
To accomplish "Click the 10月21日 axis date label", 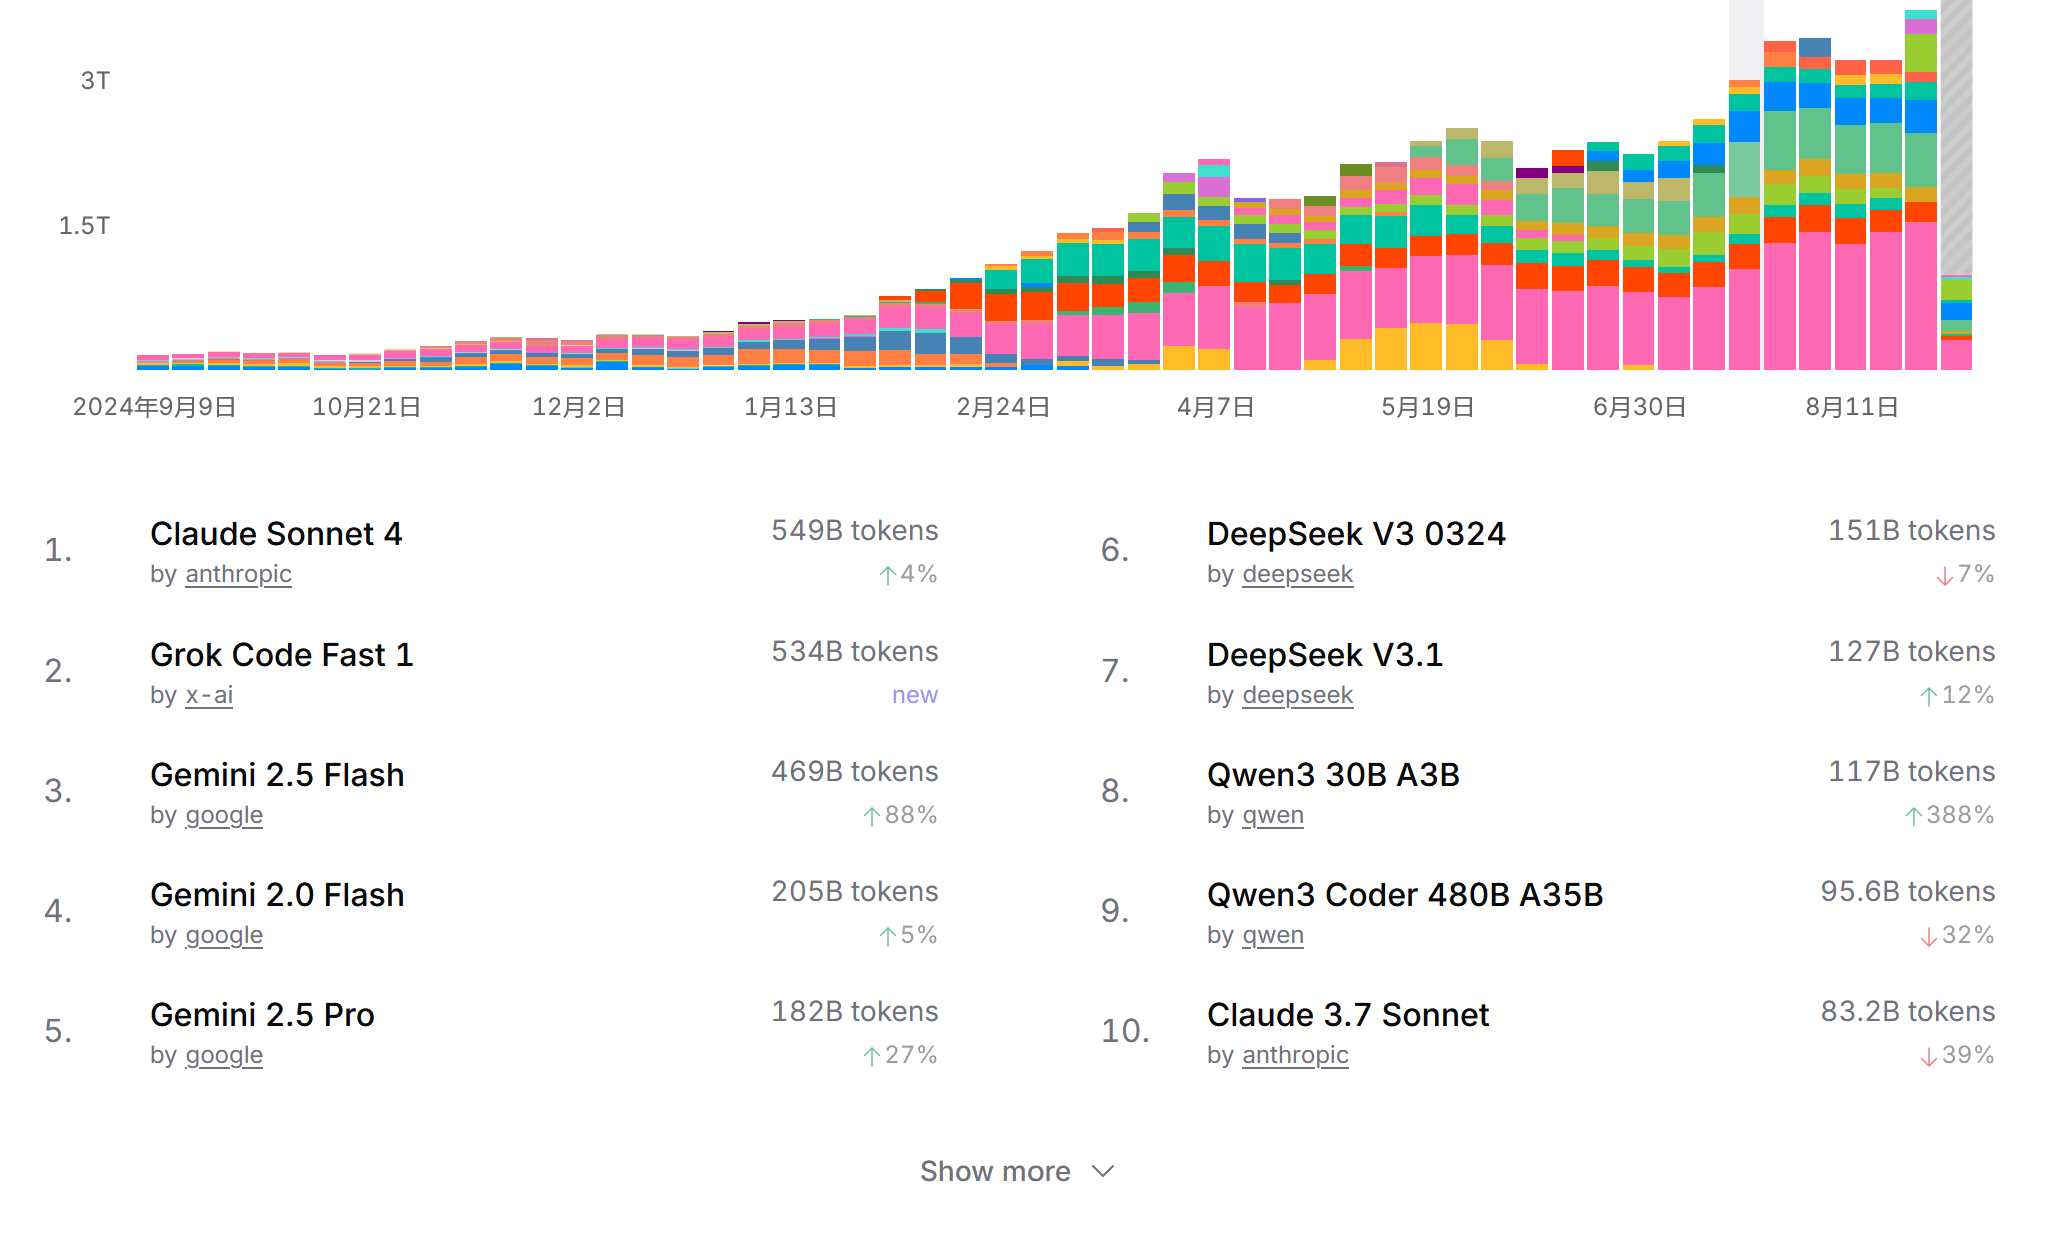I will click(x=367, y=407).
